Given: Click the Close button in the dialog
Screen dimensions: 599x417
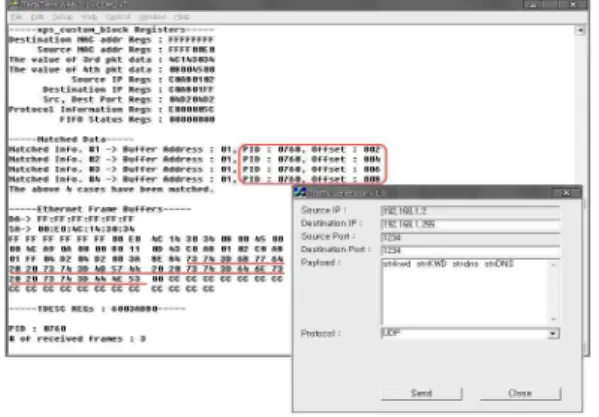Looking at the screenshot, I should point(520,393).
